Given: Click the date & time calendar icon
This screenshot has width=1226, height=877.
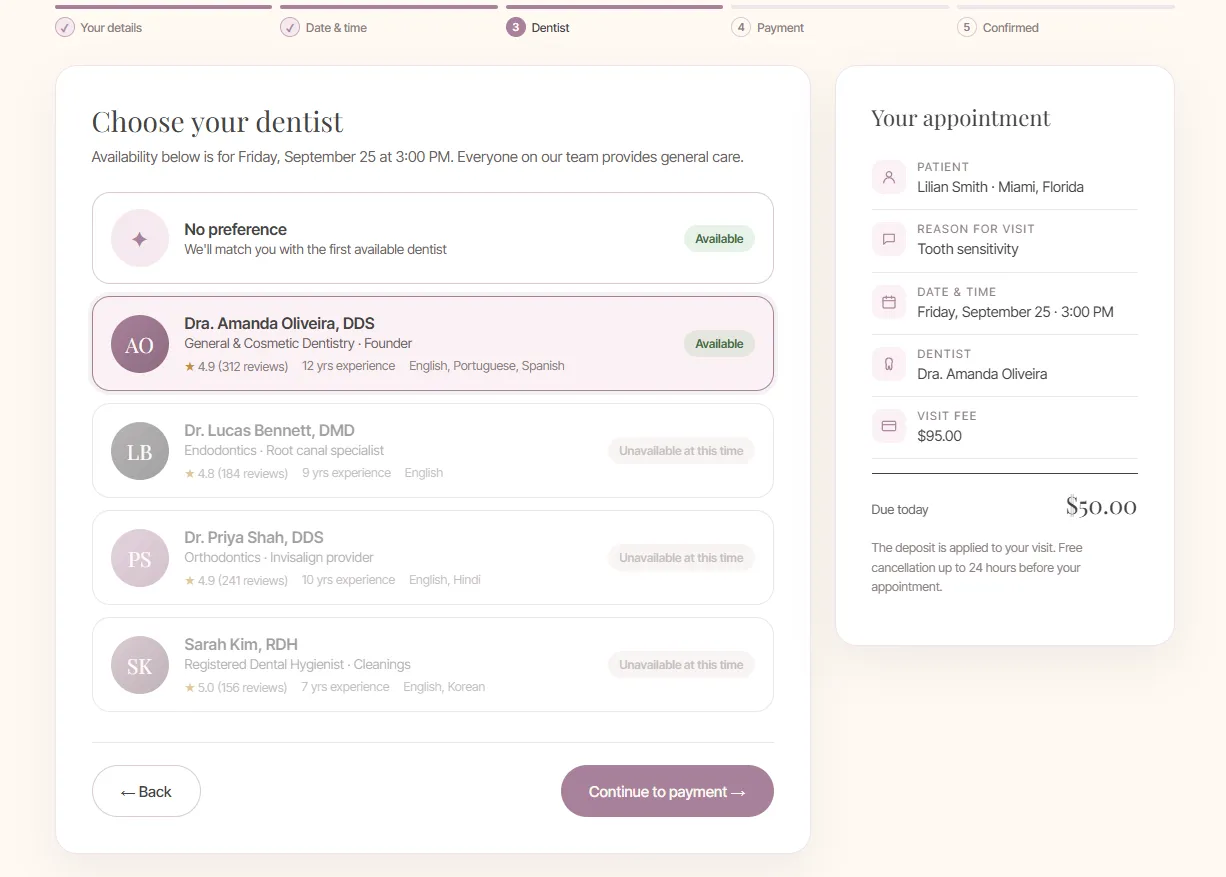Looking at the screenshot, I should [x=889, y=302].
